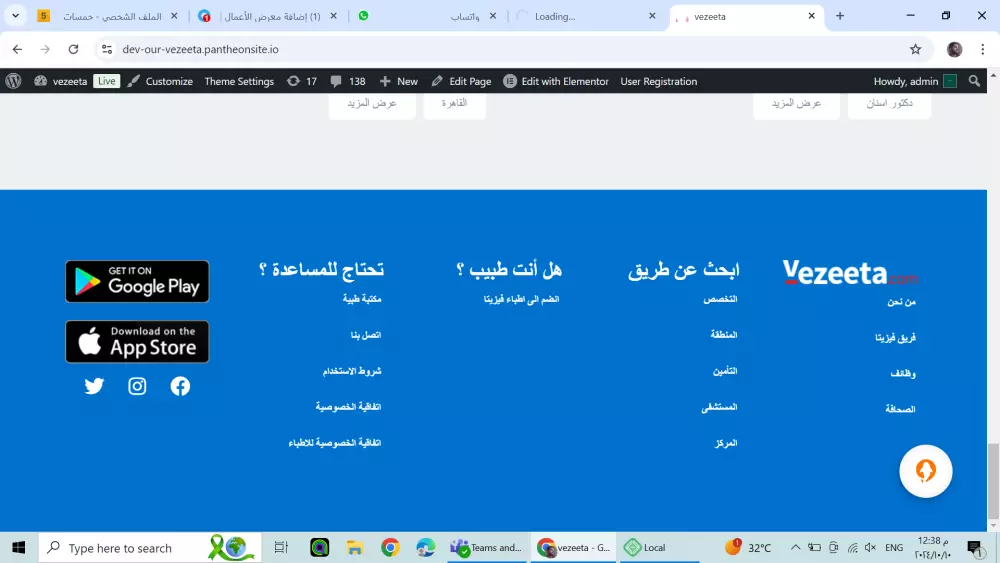The height and width of the screenshot is (563, 1000).
Task: Open the comments bubble showing 138
Action: click(348, 81)
